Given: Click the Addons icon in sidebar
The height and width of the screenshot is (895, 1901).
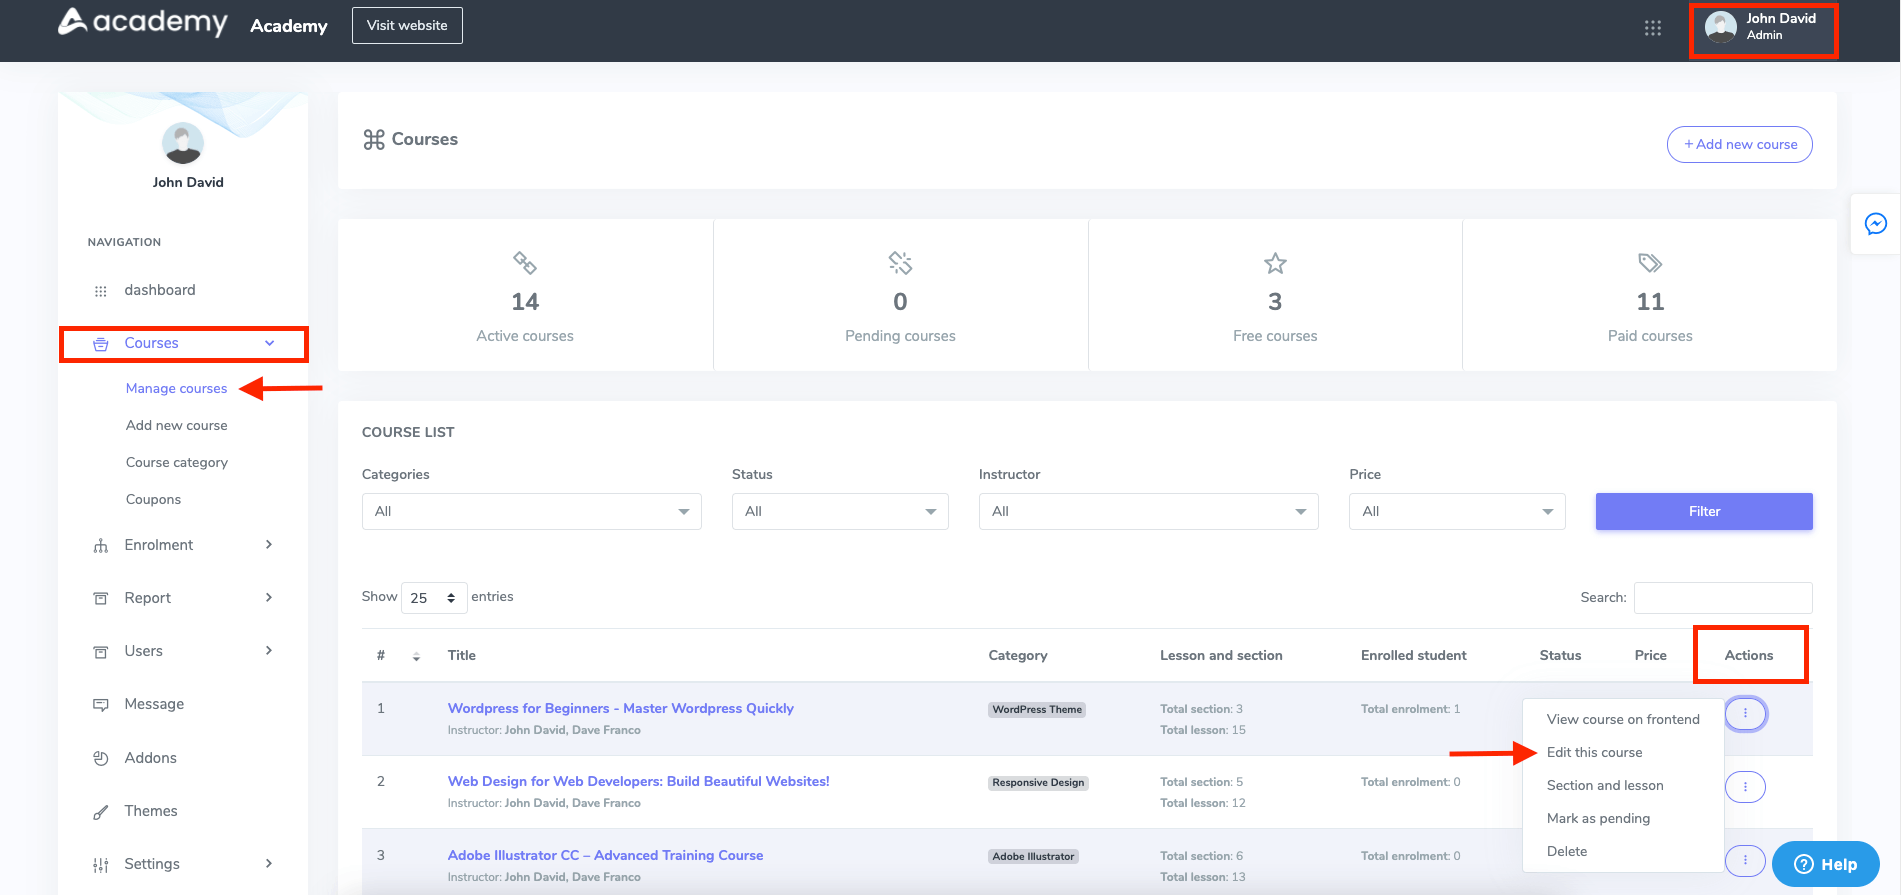Looking at the screenshot, I should pyautogui.click(x=100, y=758).
